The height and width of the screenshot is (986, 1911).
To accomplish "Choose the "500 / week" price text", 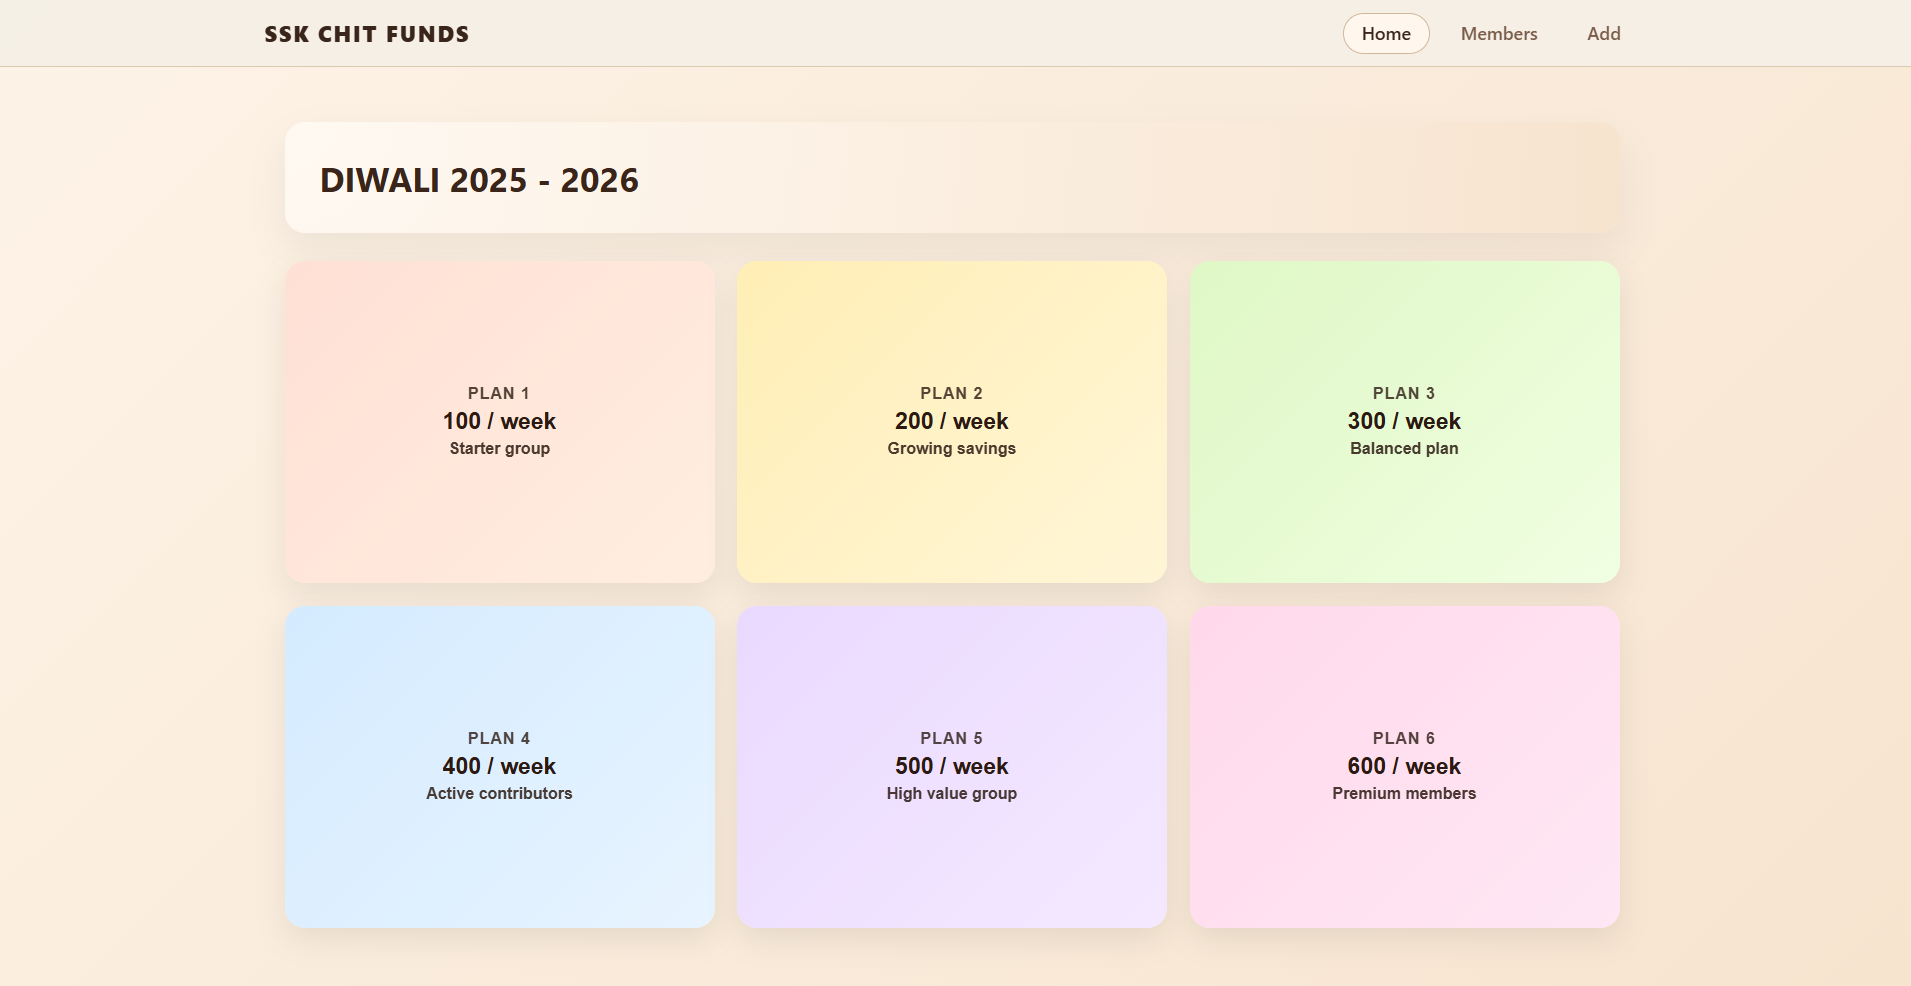I will [x=951, y=766].
